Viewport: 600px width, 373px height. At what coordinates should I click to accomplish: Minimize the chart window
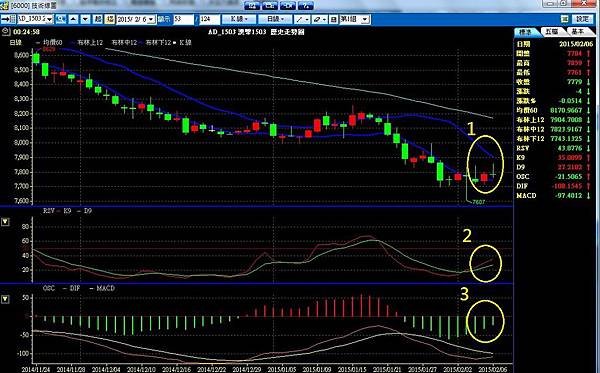pos(550,3)
